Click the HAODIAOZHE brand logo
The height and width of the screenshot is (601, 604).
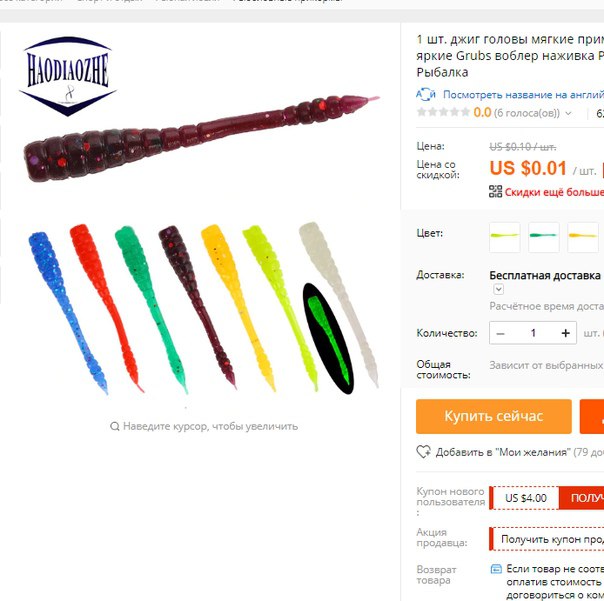[68, 76]
